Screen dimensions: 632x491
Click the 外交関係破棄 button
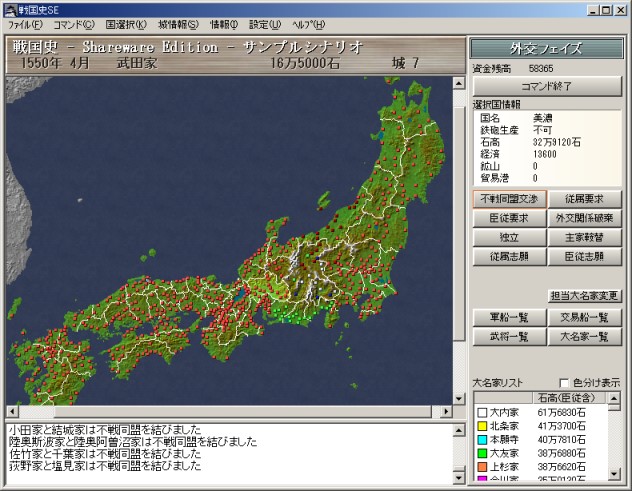(x=584, y=218)
